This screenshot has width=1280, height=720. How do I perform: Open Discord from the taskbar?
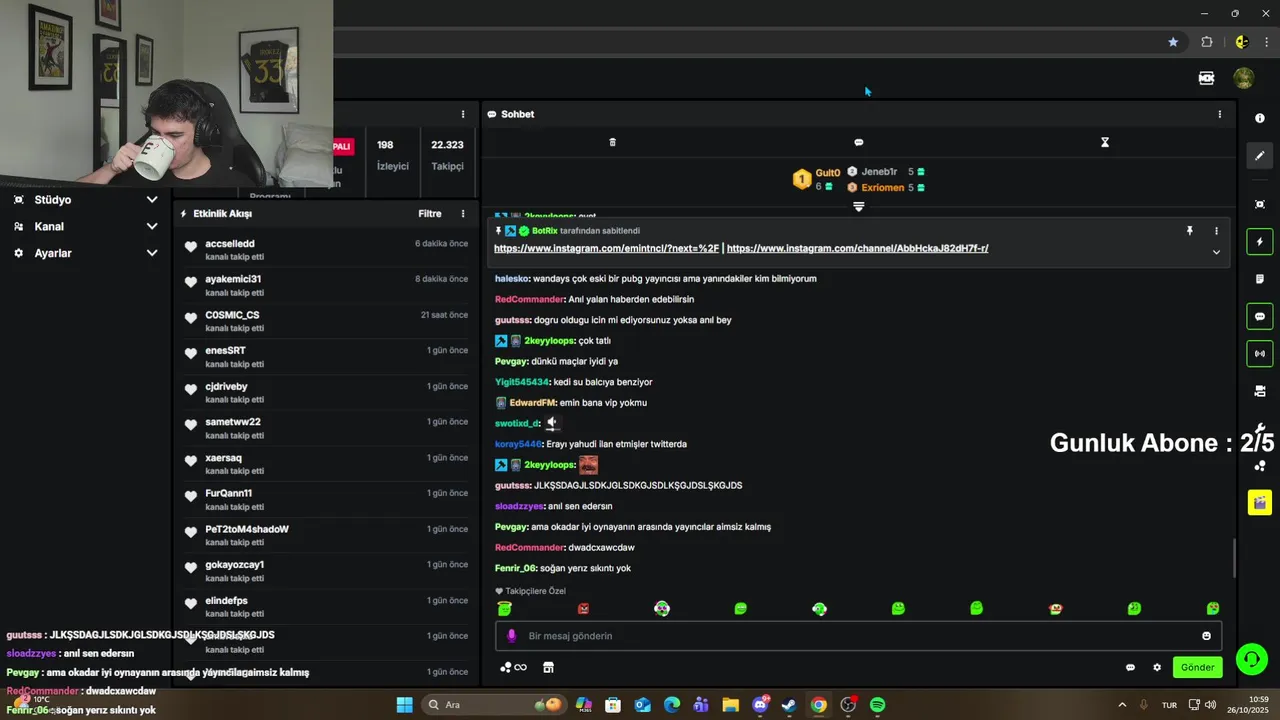pyautogui.click(x=760, y=705)
